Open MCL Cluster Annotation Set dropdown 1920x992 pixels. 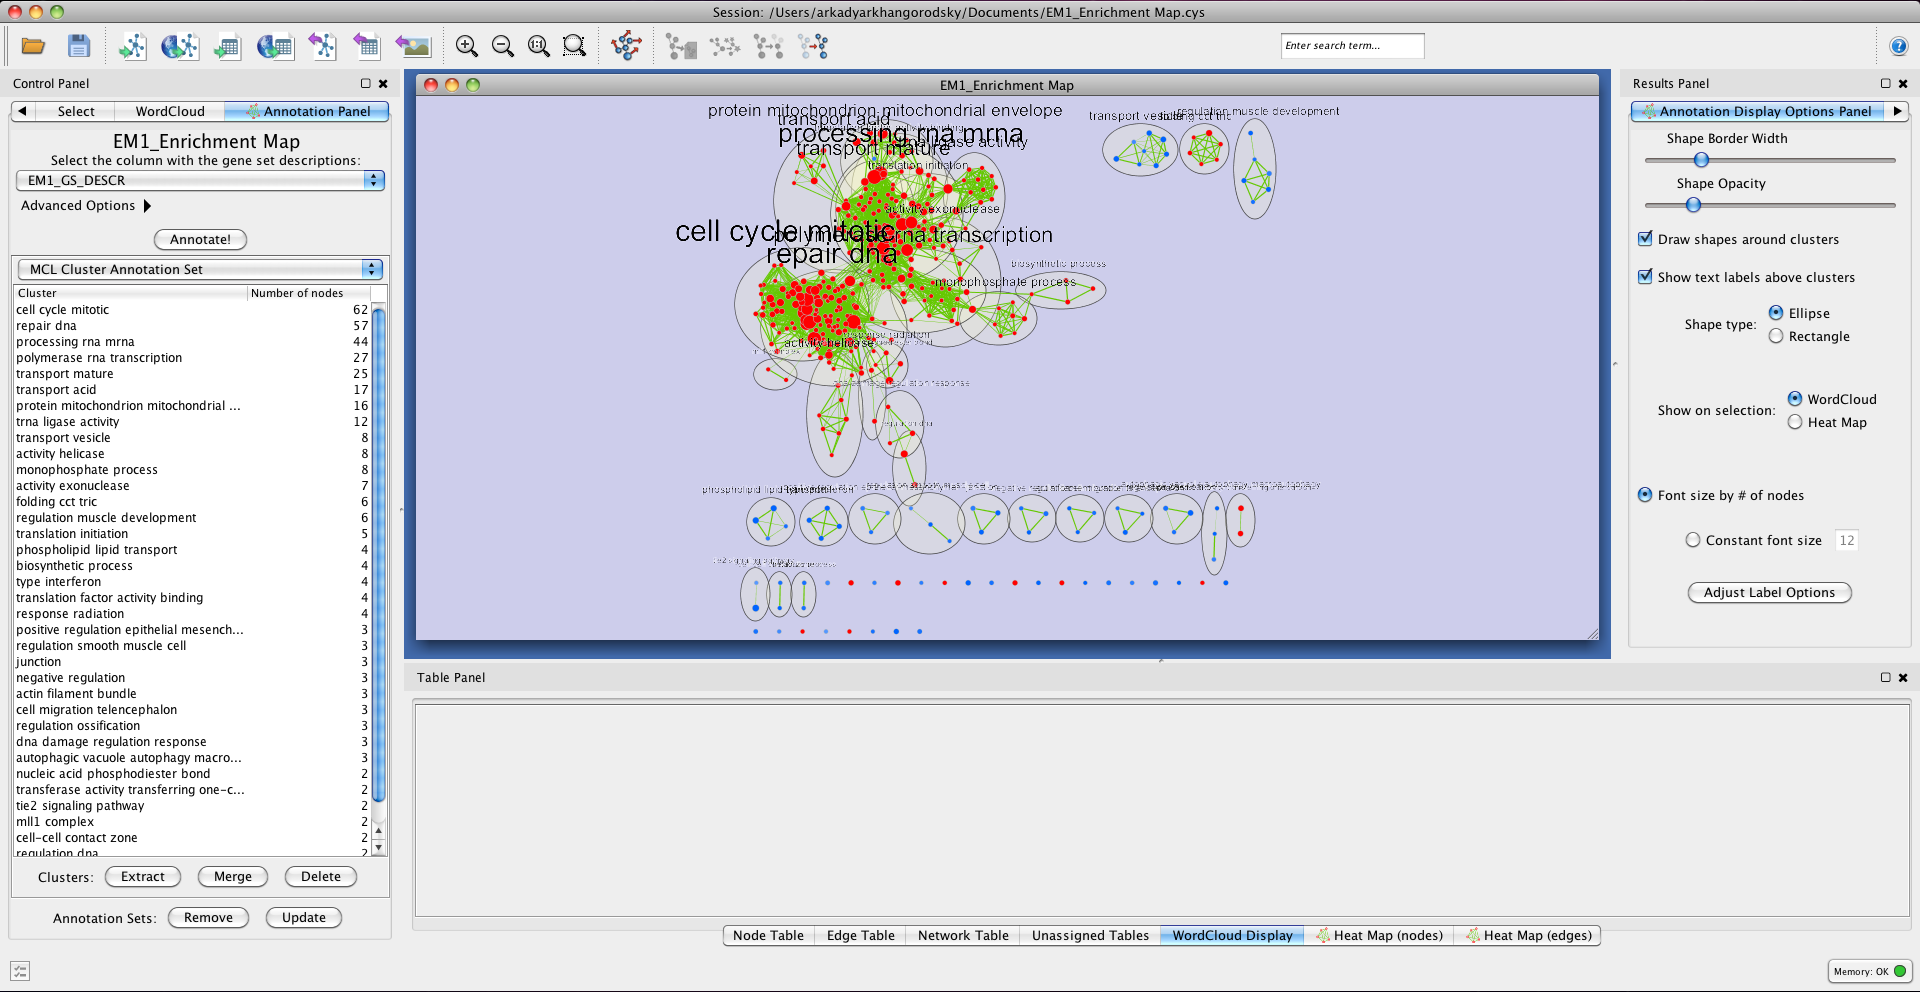(200, 269)
